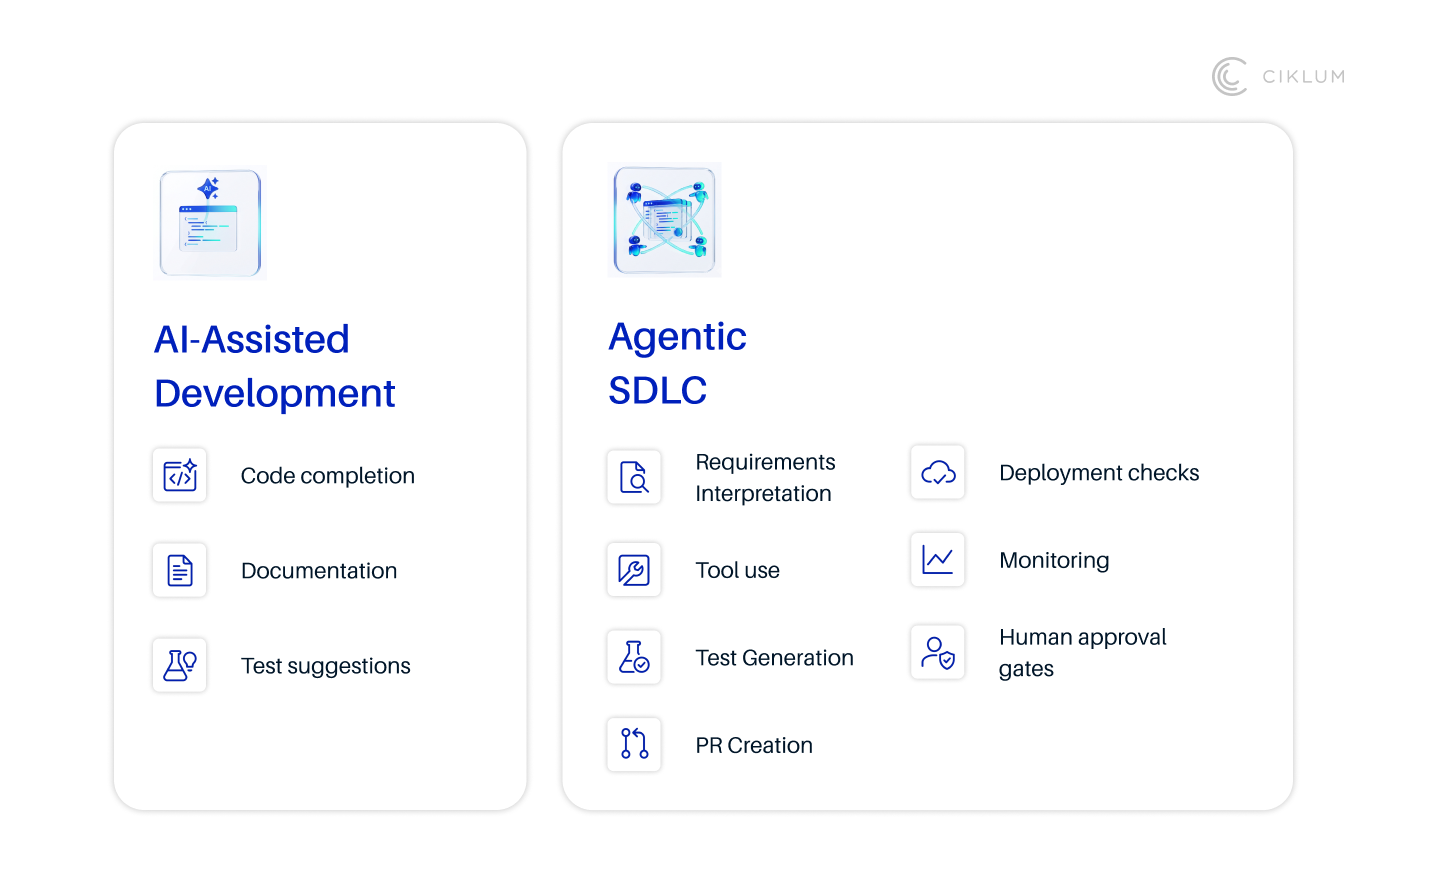This screenshot has height=885, width=1440.
Task: Click the 'Code completion' label
Action: [x=328, y=476]
